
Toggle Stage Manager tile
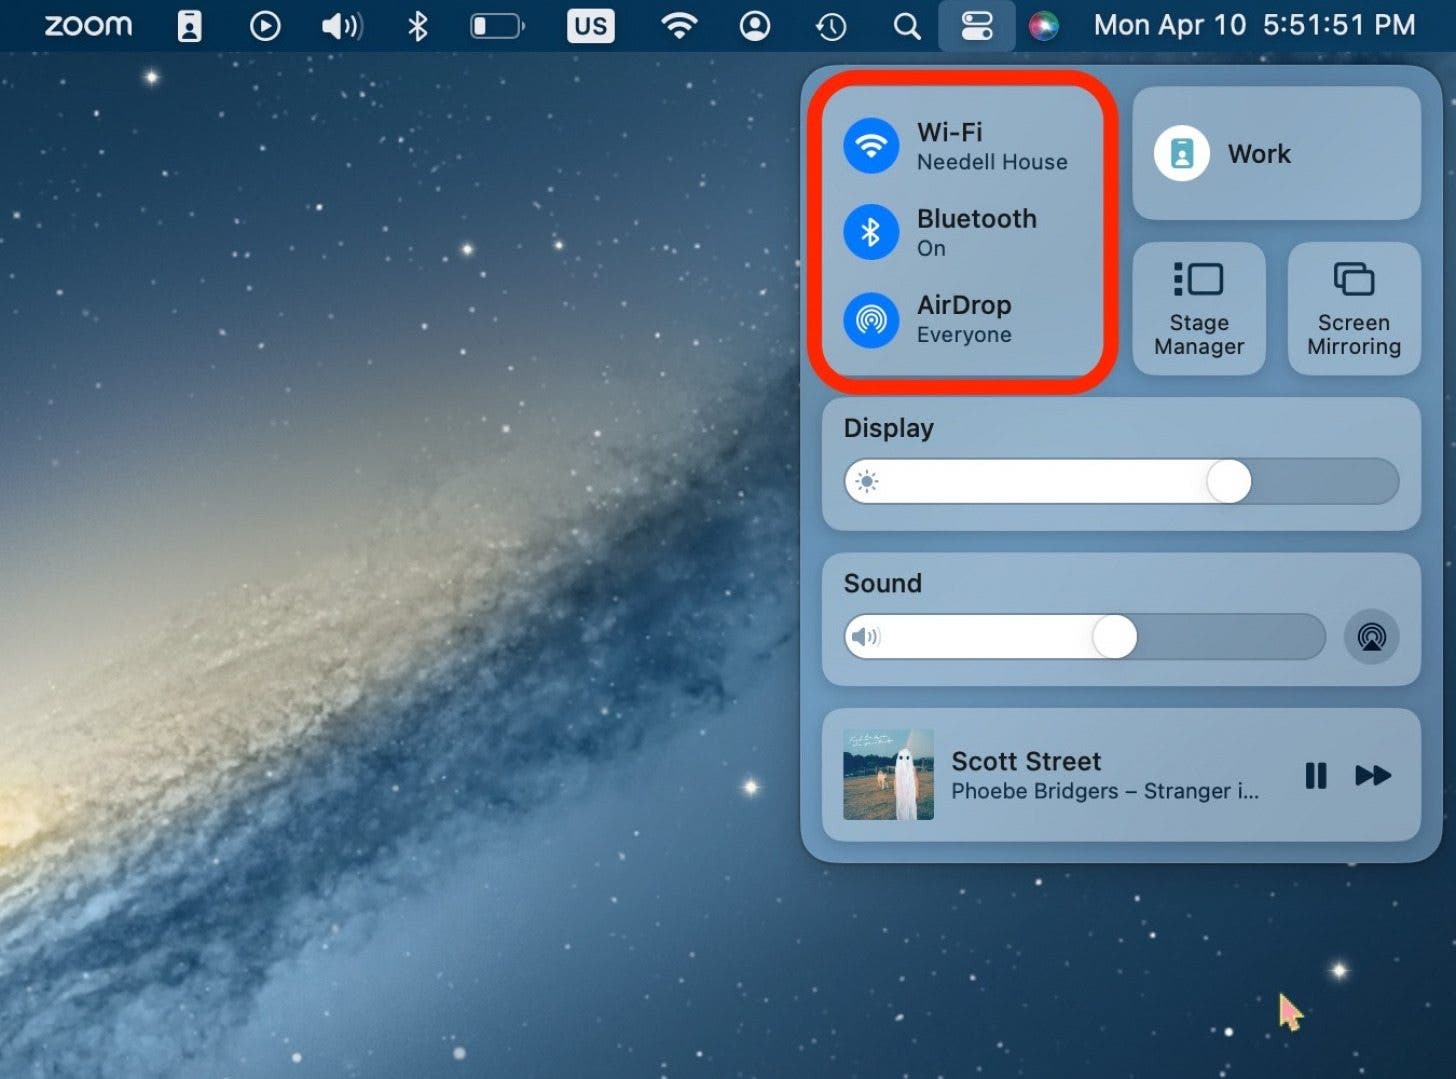1199,309
